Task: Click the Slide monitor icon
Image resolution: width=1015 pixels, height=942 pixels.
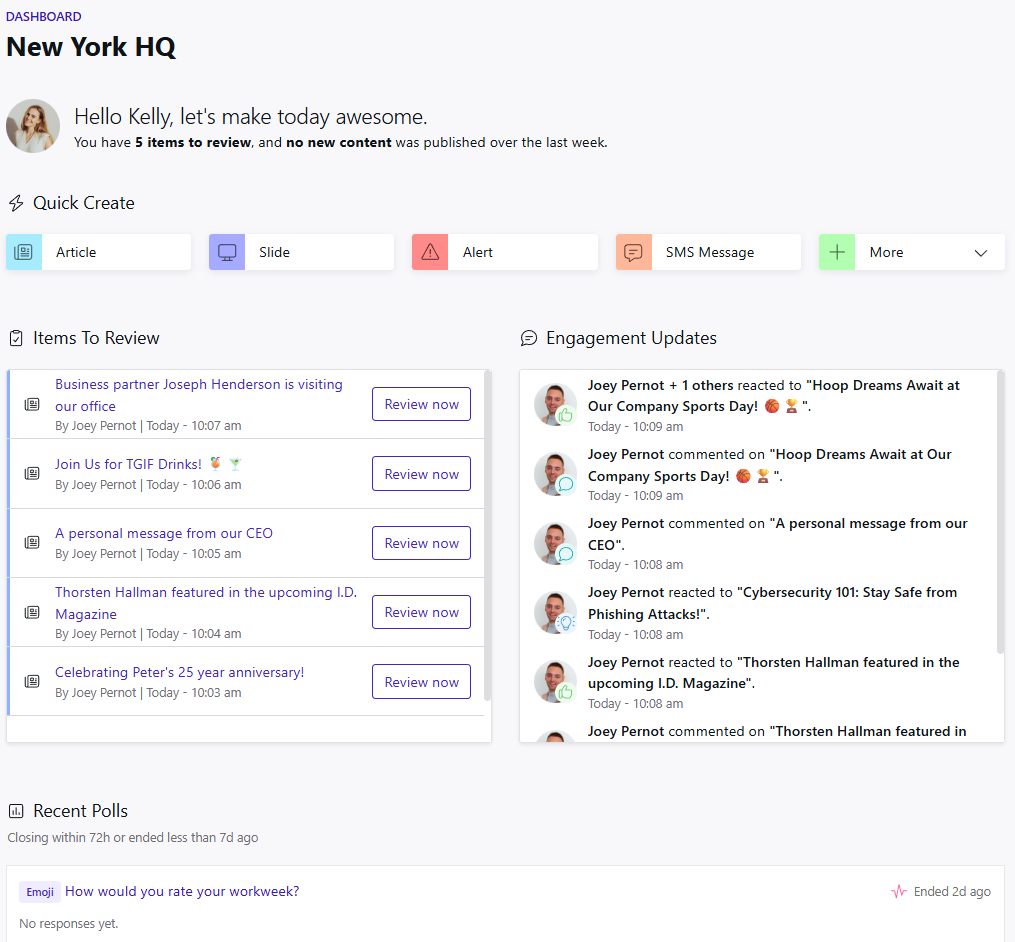Action: [x=227, y=252]
